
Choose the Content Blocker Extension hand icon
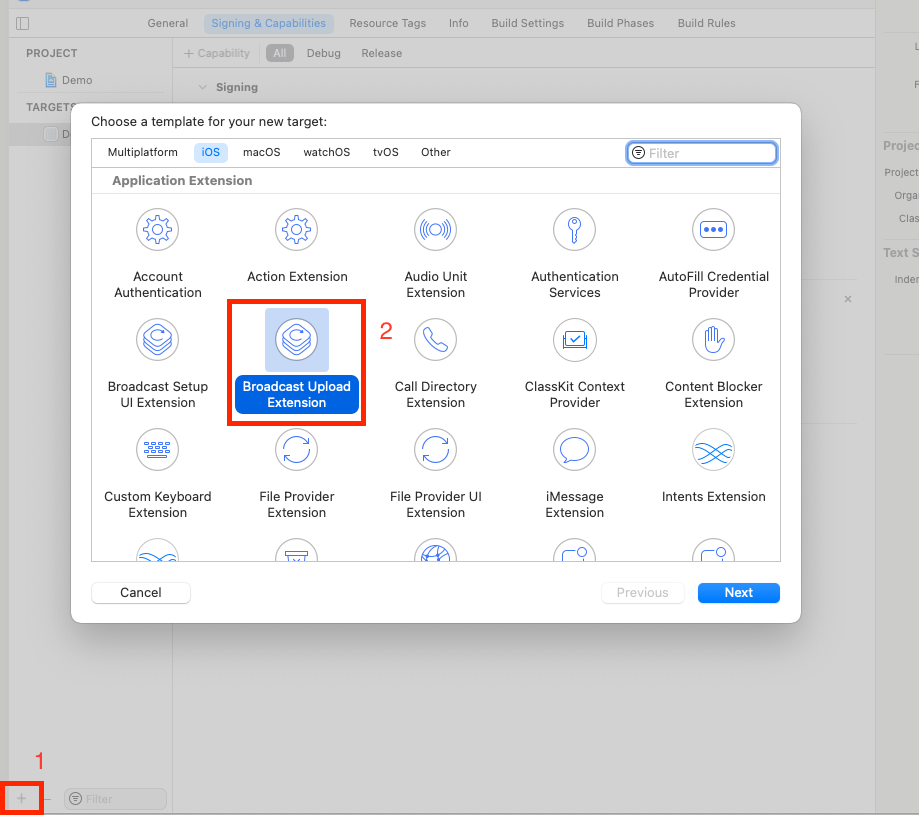(x=713, y=339)
